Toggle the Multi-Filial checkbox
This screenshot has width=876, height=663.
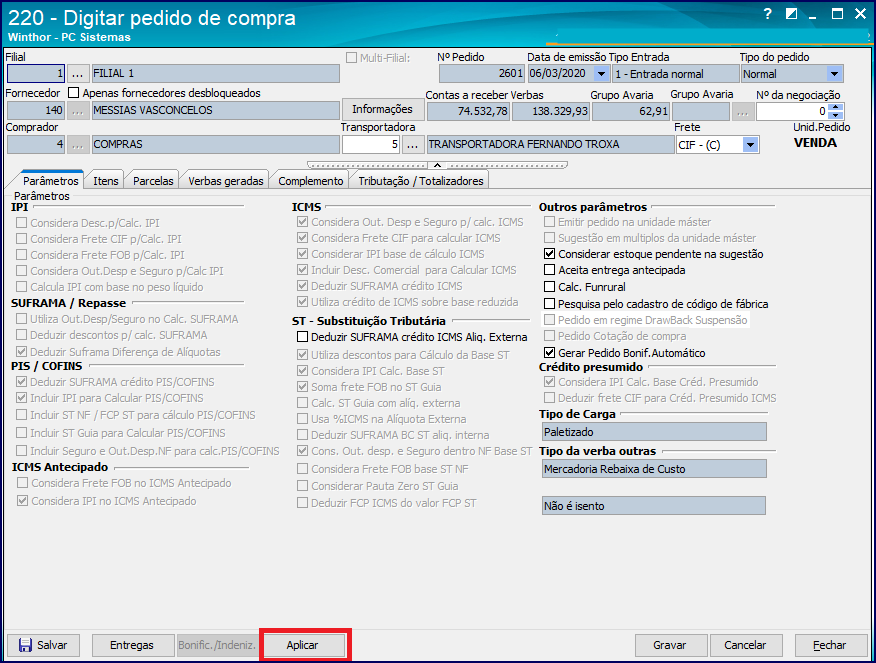351,58
